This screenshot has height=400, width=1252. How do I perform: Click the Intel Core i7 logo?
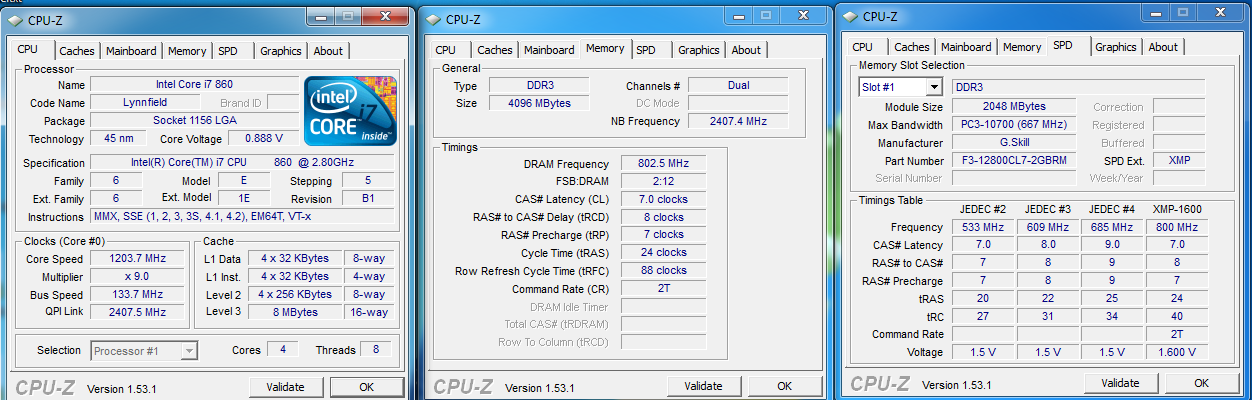point(350,112)
